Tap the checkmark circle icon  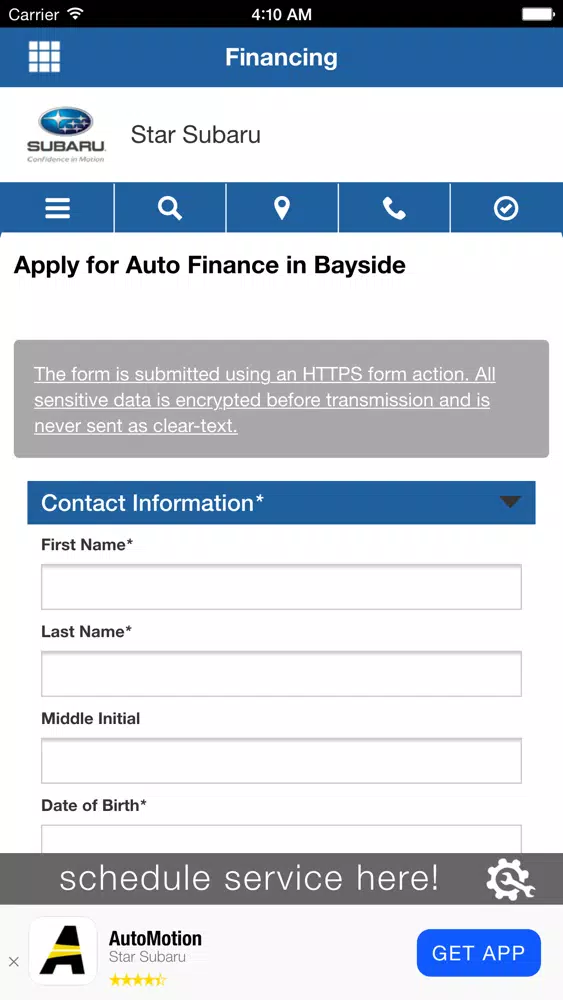(506, 208)
